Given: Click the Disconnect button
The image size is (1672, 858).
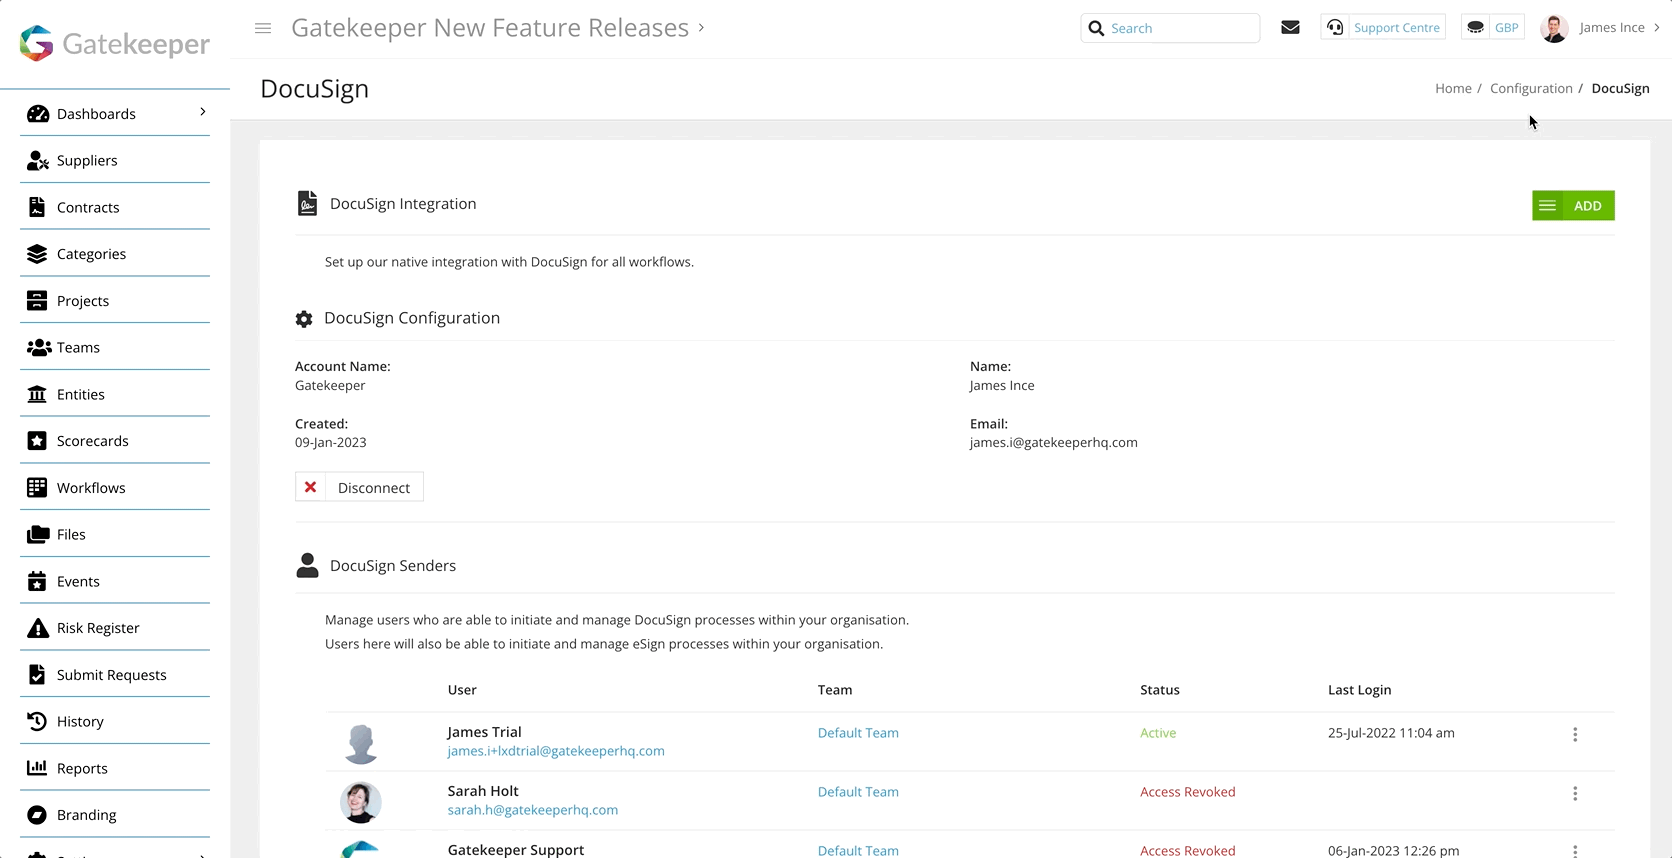Looking at the screenshot, I should coord(359,487).
